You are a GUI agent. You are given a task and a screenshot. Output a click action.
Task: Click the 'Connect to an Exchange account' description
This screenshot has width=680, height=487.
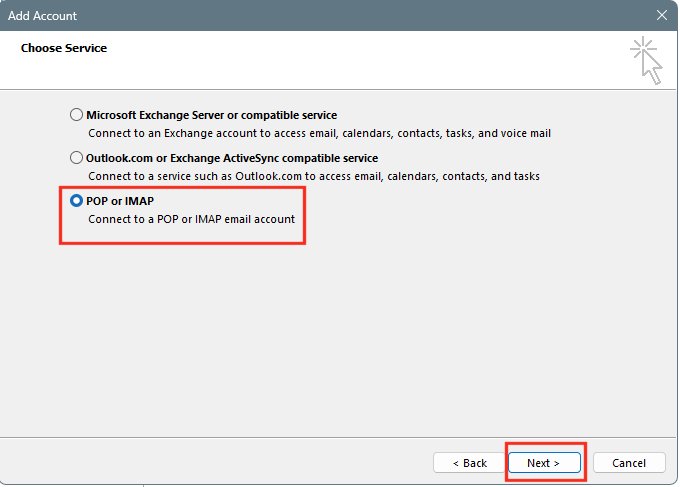pyautogui.click(x=319, y=132)
